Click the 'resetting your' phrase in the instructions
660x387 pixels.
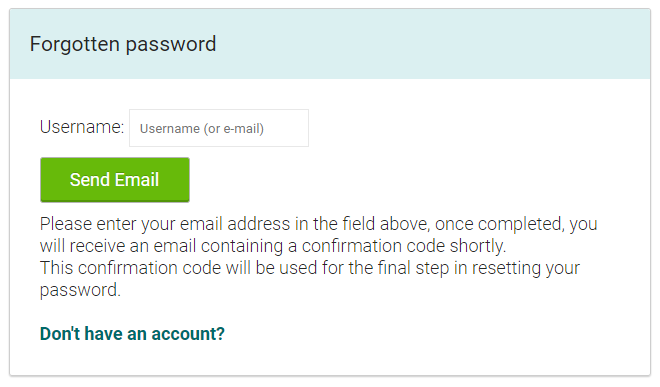pyautogui.click(x=526, y=268)
